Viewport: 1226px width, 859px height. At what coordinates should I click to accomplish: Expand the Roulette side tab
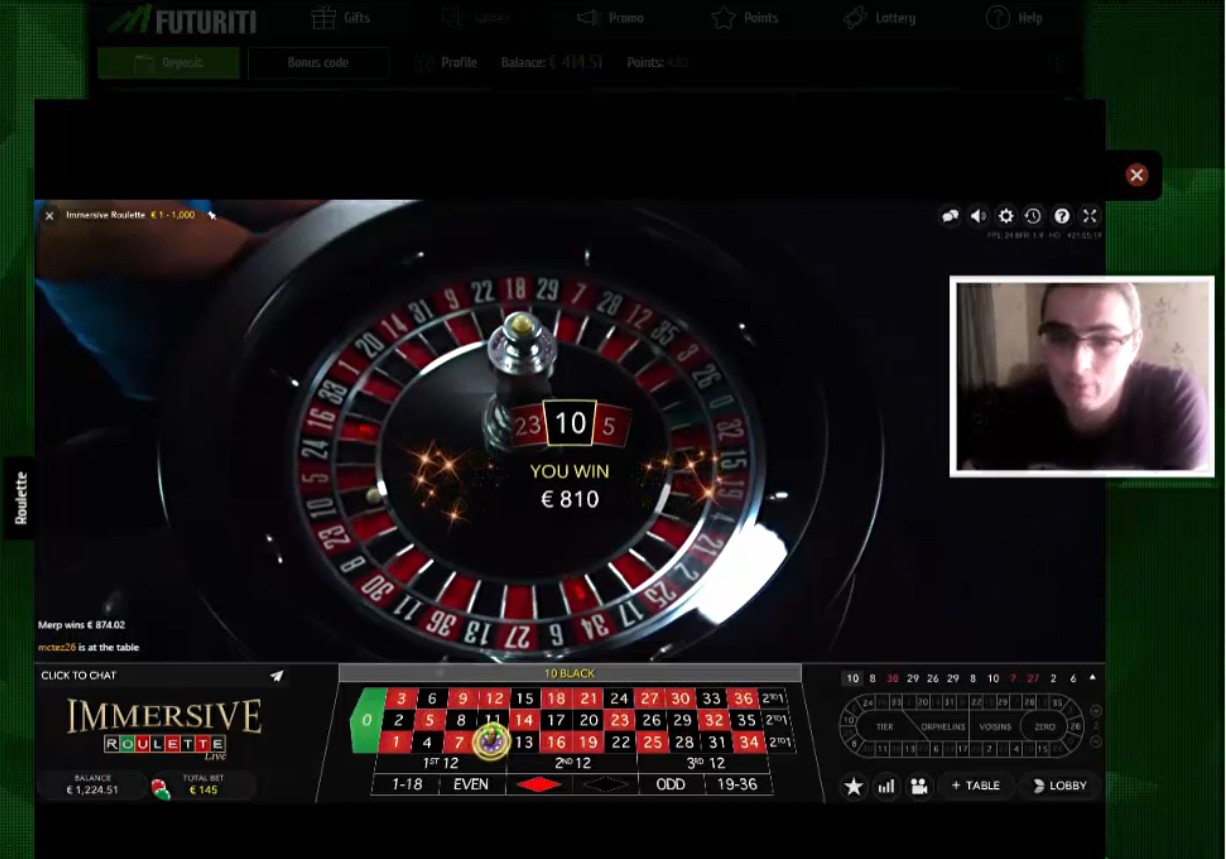(x=21, y=498)
